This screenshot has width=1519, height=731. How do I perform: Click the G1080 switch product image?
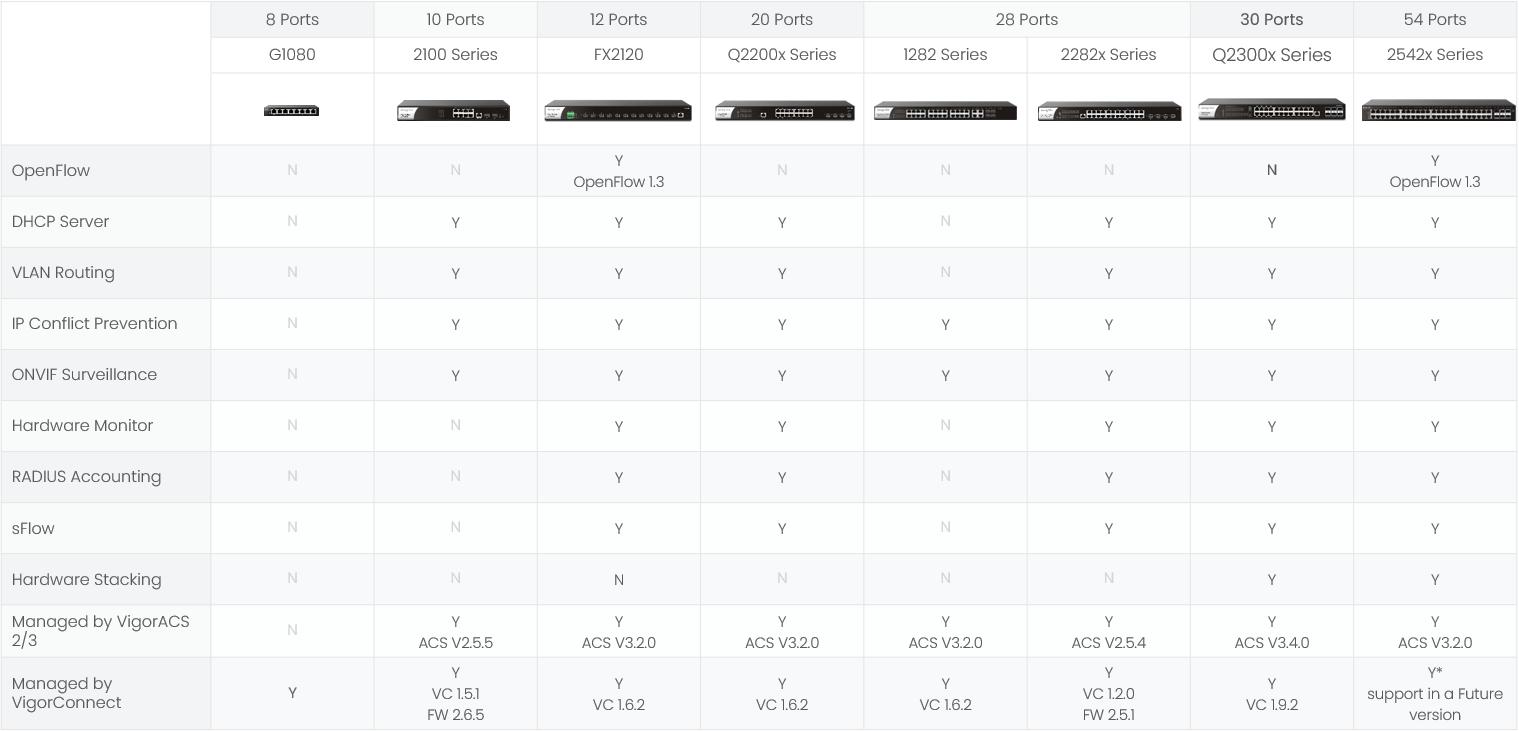291,111
